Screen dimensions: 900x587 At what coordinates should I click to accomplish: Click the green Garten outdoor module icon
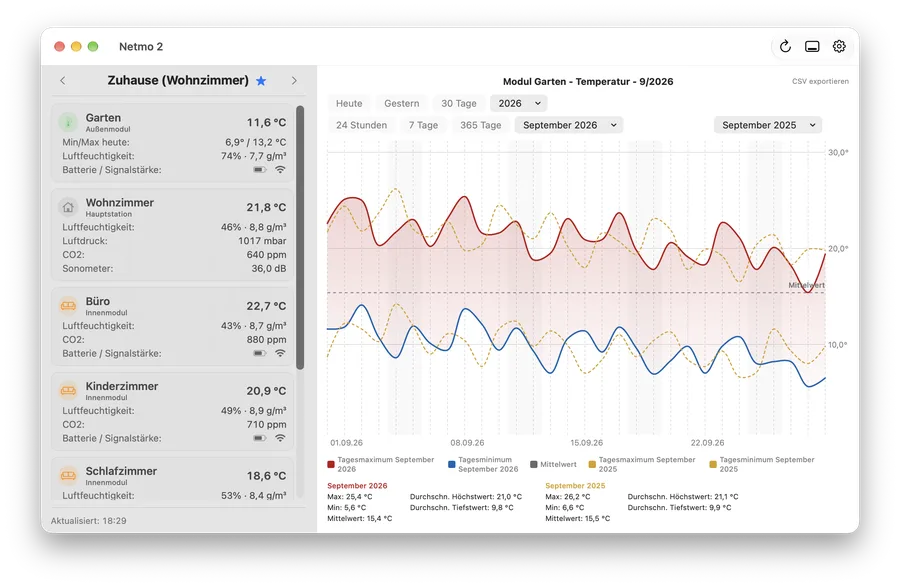[68, 122]
